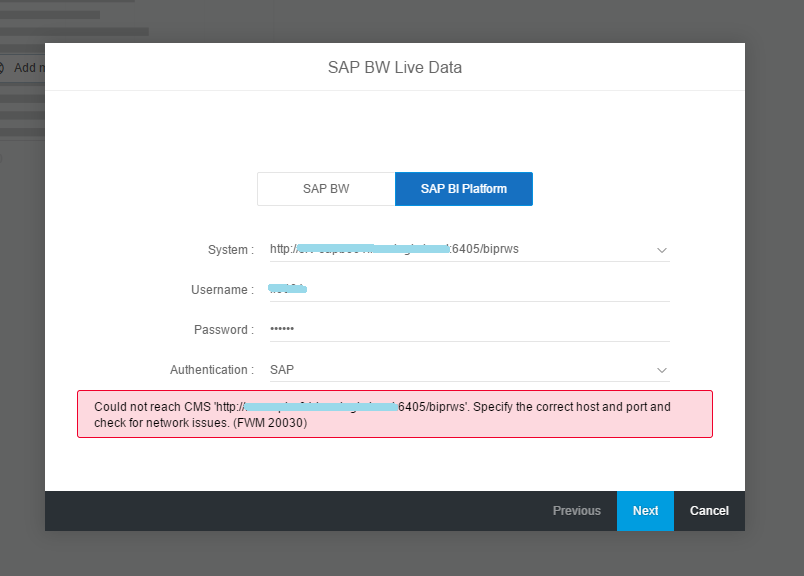Click the Cancel button
Screen dimensions: 804x576
pyautogui.click(x=709, y=511)
